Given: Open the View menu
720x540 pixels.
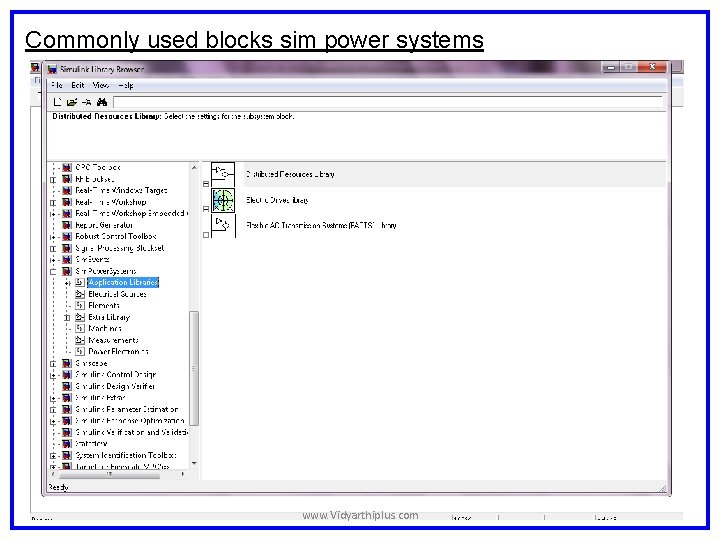Looking at the screenshot, I should (101, 85).
